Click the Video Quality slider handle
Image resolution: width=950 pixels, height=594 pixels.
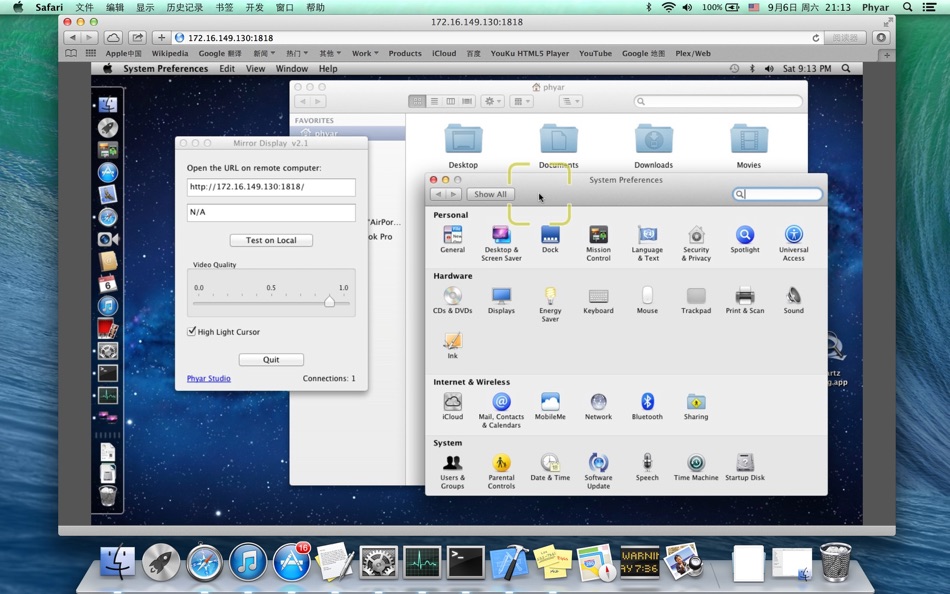(329, 301)
